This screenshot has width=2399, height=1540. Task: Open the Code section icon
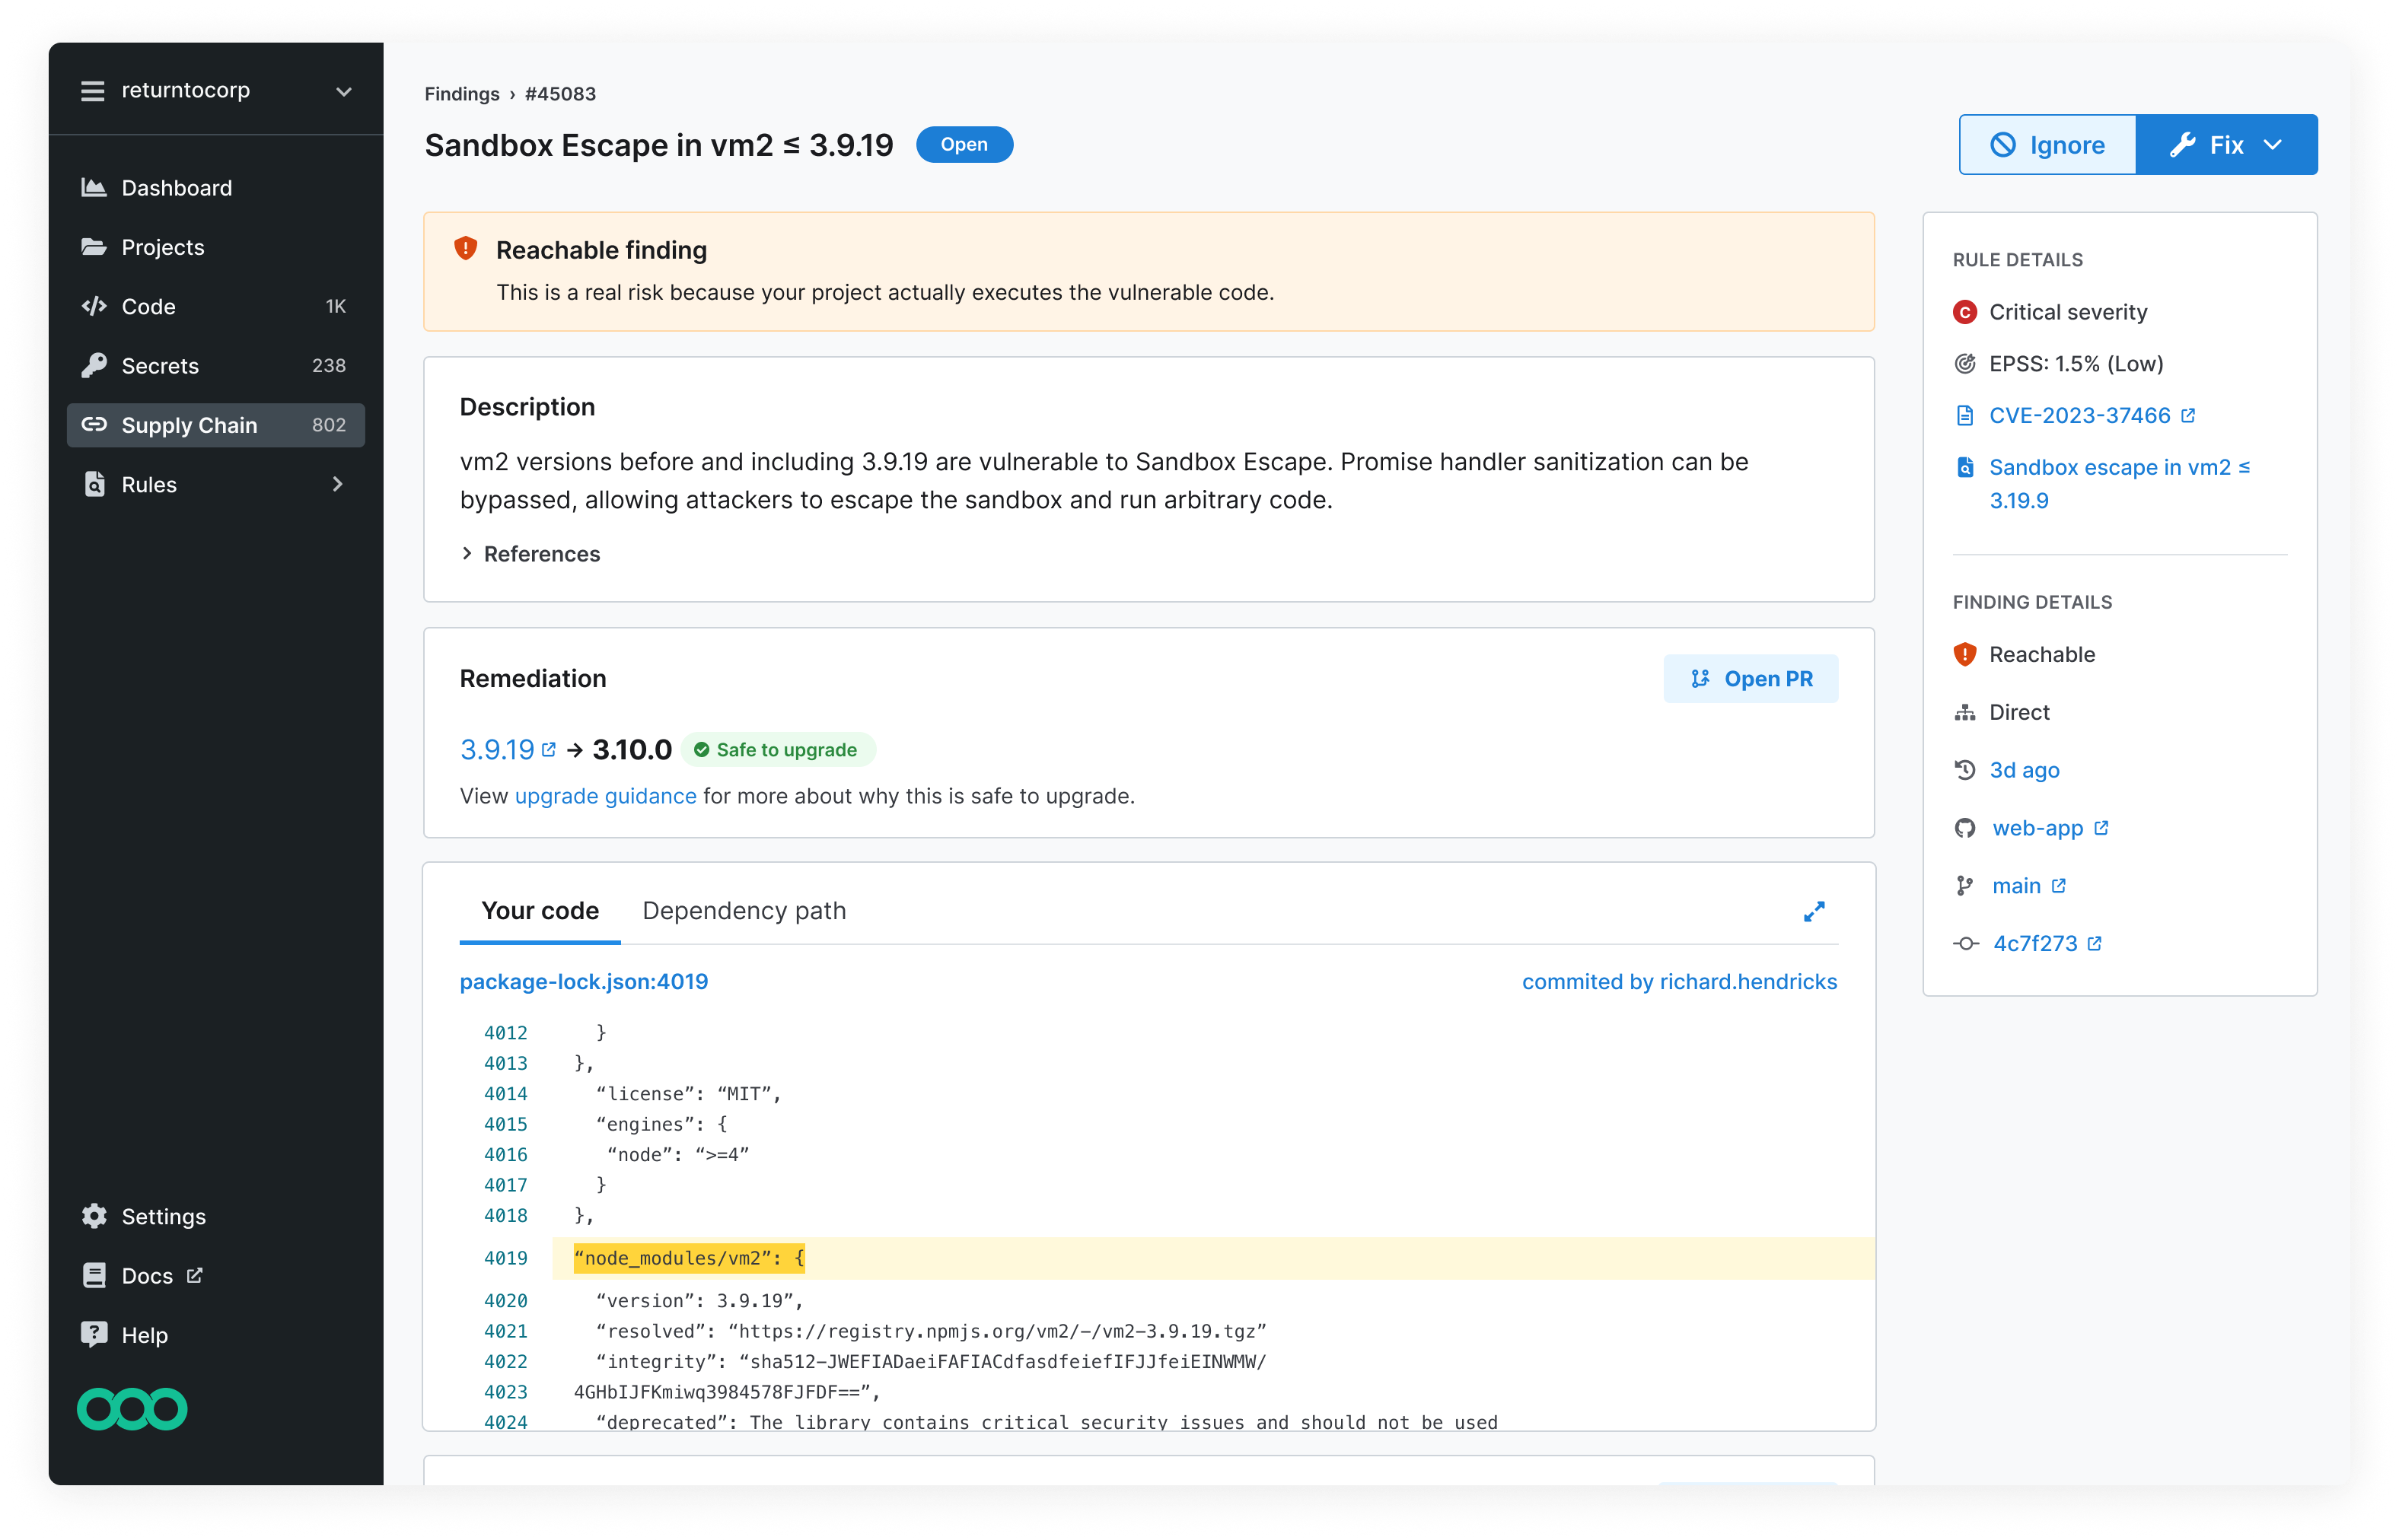click(95, 306)
